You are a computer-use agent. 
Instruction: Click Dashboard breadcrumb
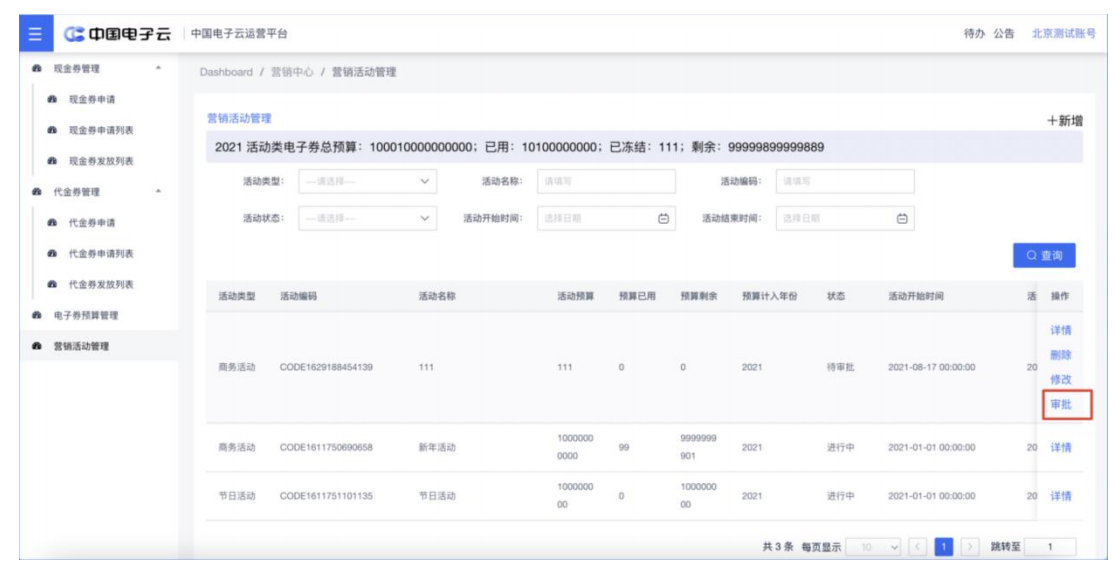[226, 72]
